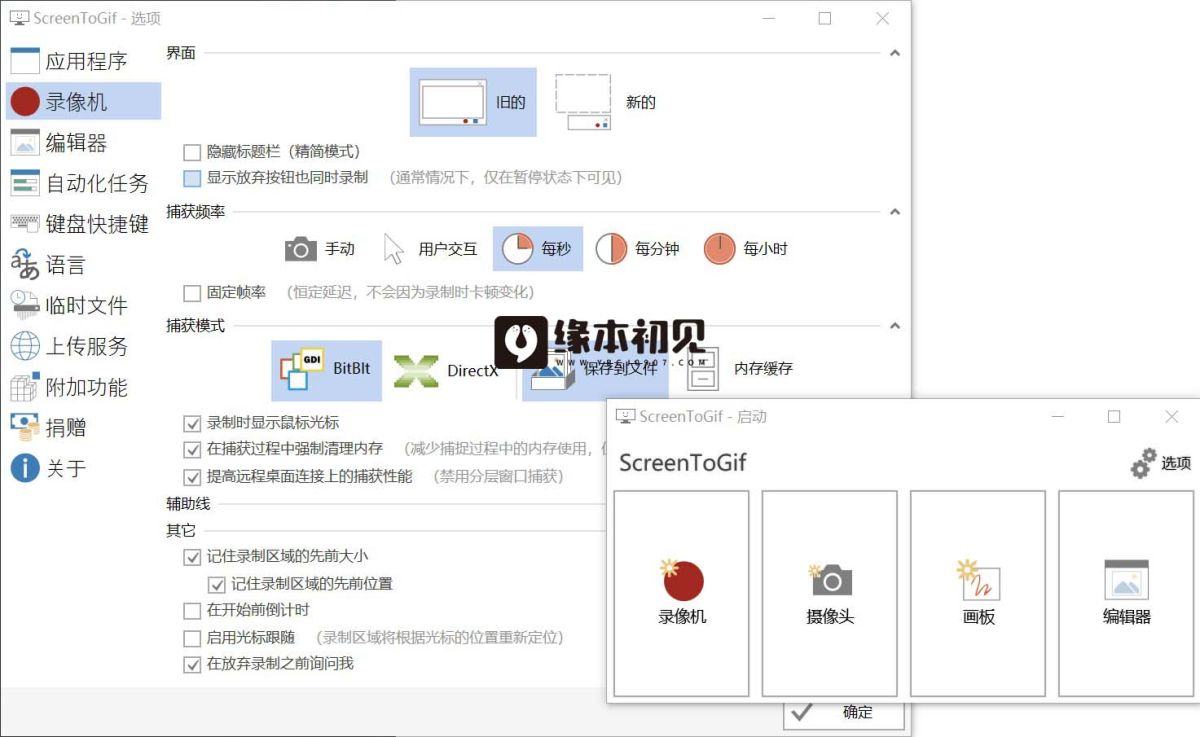The image size is (1200, 737).
Task: Select 用户交互 capture frequency
Action: click(x=431, y=249)
